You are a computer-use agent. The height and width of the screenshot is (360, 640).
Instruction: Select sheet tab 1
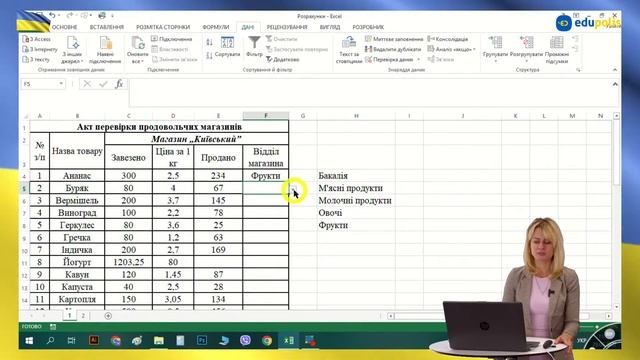click(x=69, y=316)
